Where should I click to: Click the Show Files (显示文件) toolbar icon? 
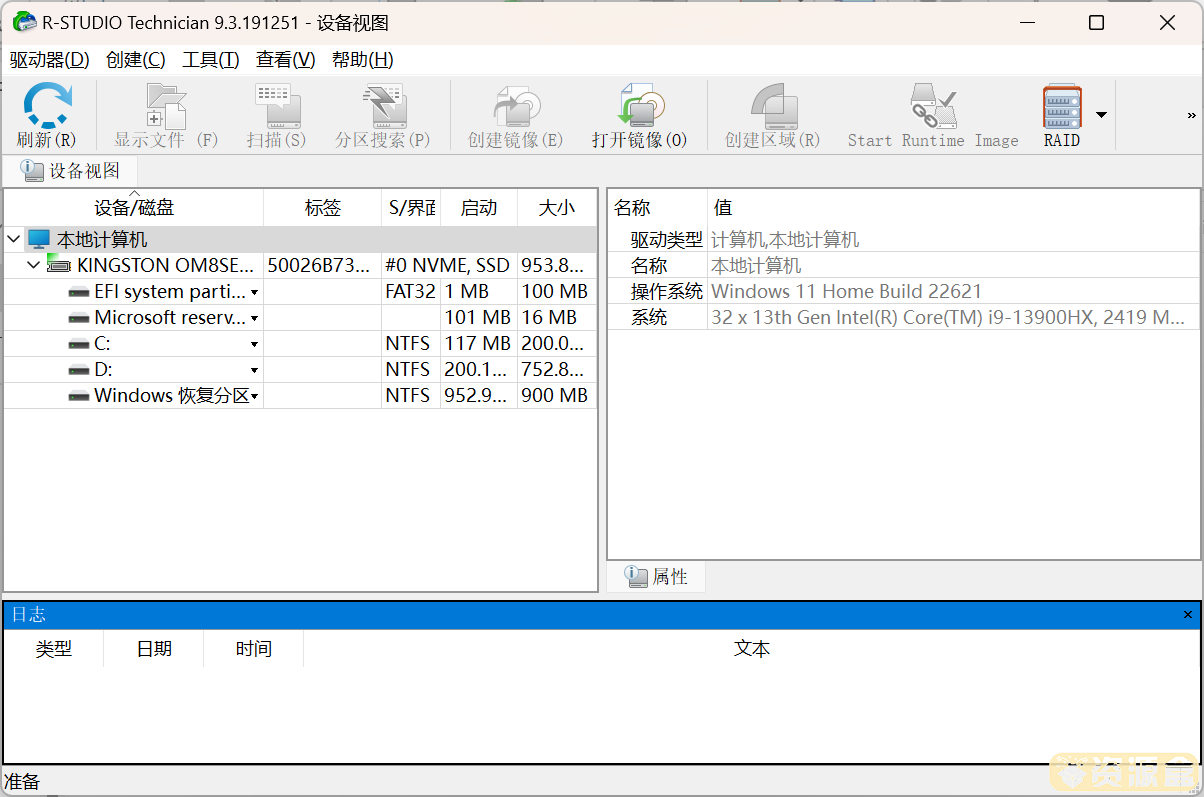pyautogui.click(x=166, y=106)
